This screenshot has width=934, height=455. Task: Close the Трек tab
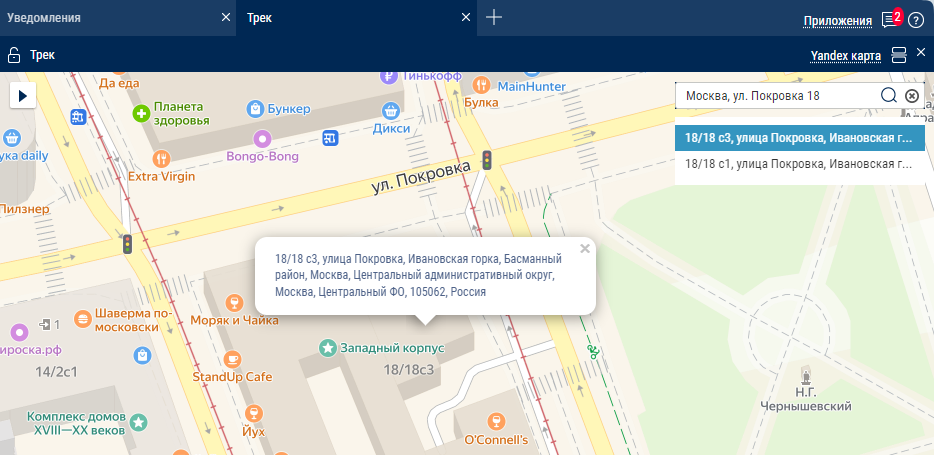(466, 17)
